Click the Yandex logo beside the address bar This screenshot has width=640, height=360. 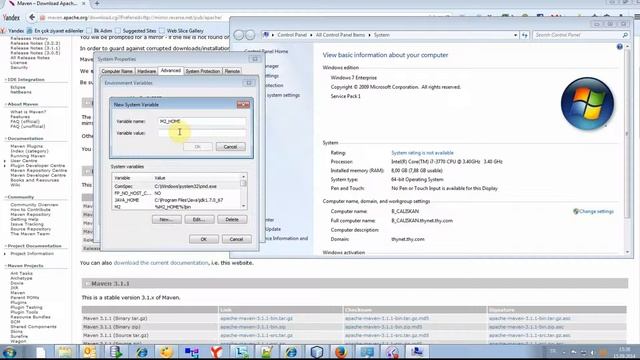point(11,18)
